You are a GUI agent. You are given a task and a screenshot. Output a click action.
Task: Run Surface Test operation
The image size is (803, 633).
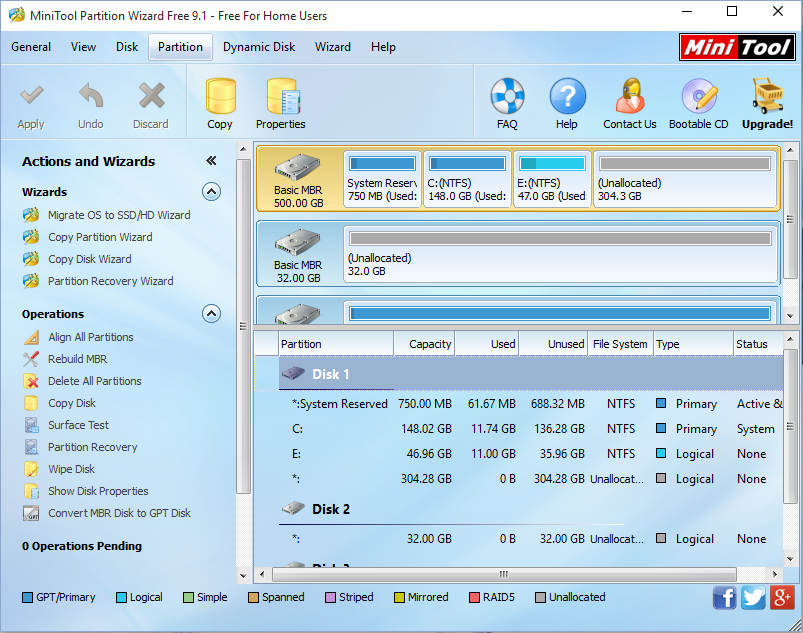tap(78, 425)
